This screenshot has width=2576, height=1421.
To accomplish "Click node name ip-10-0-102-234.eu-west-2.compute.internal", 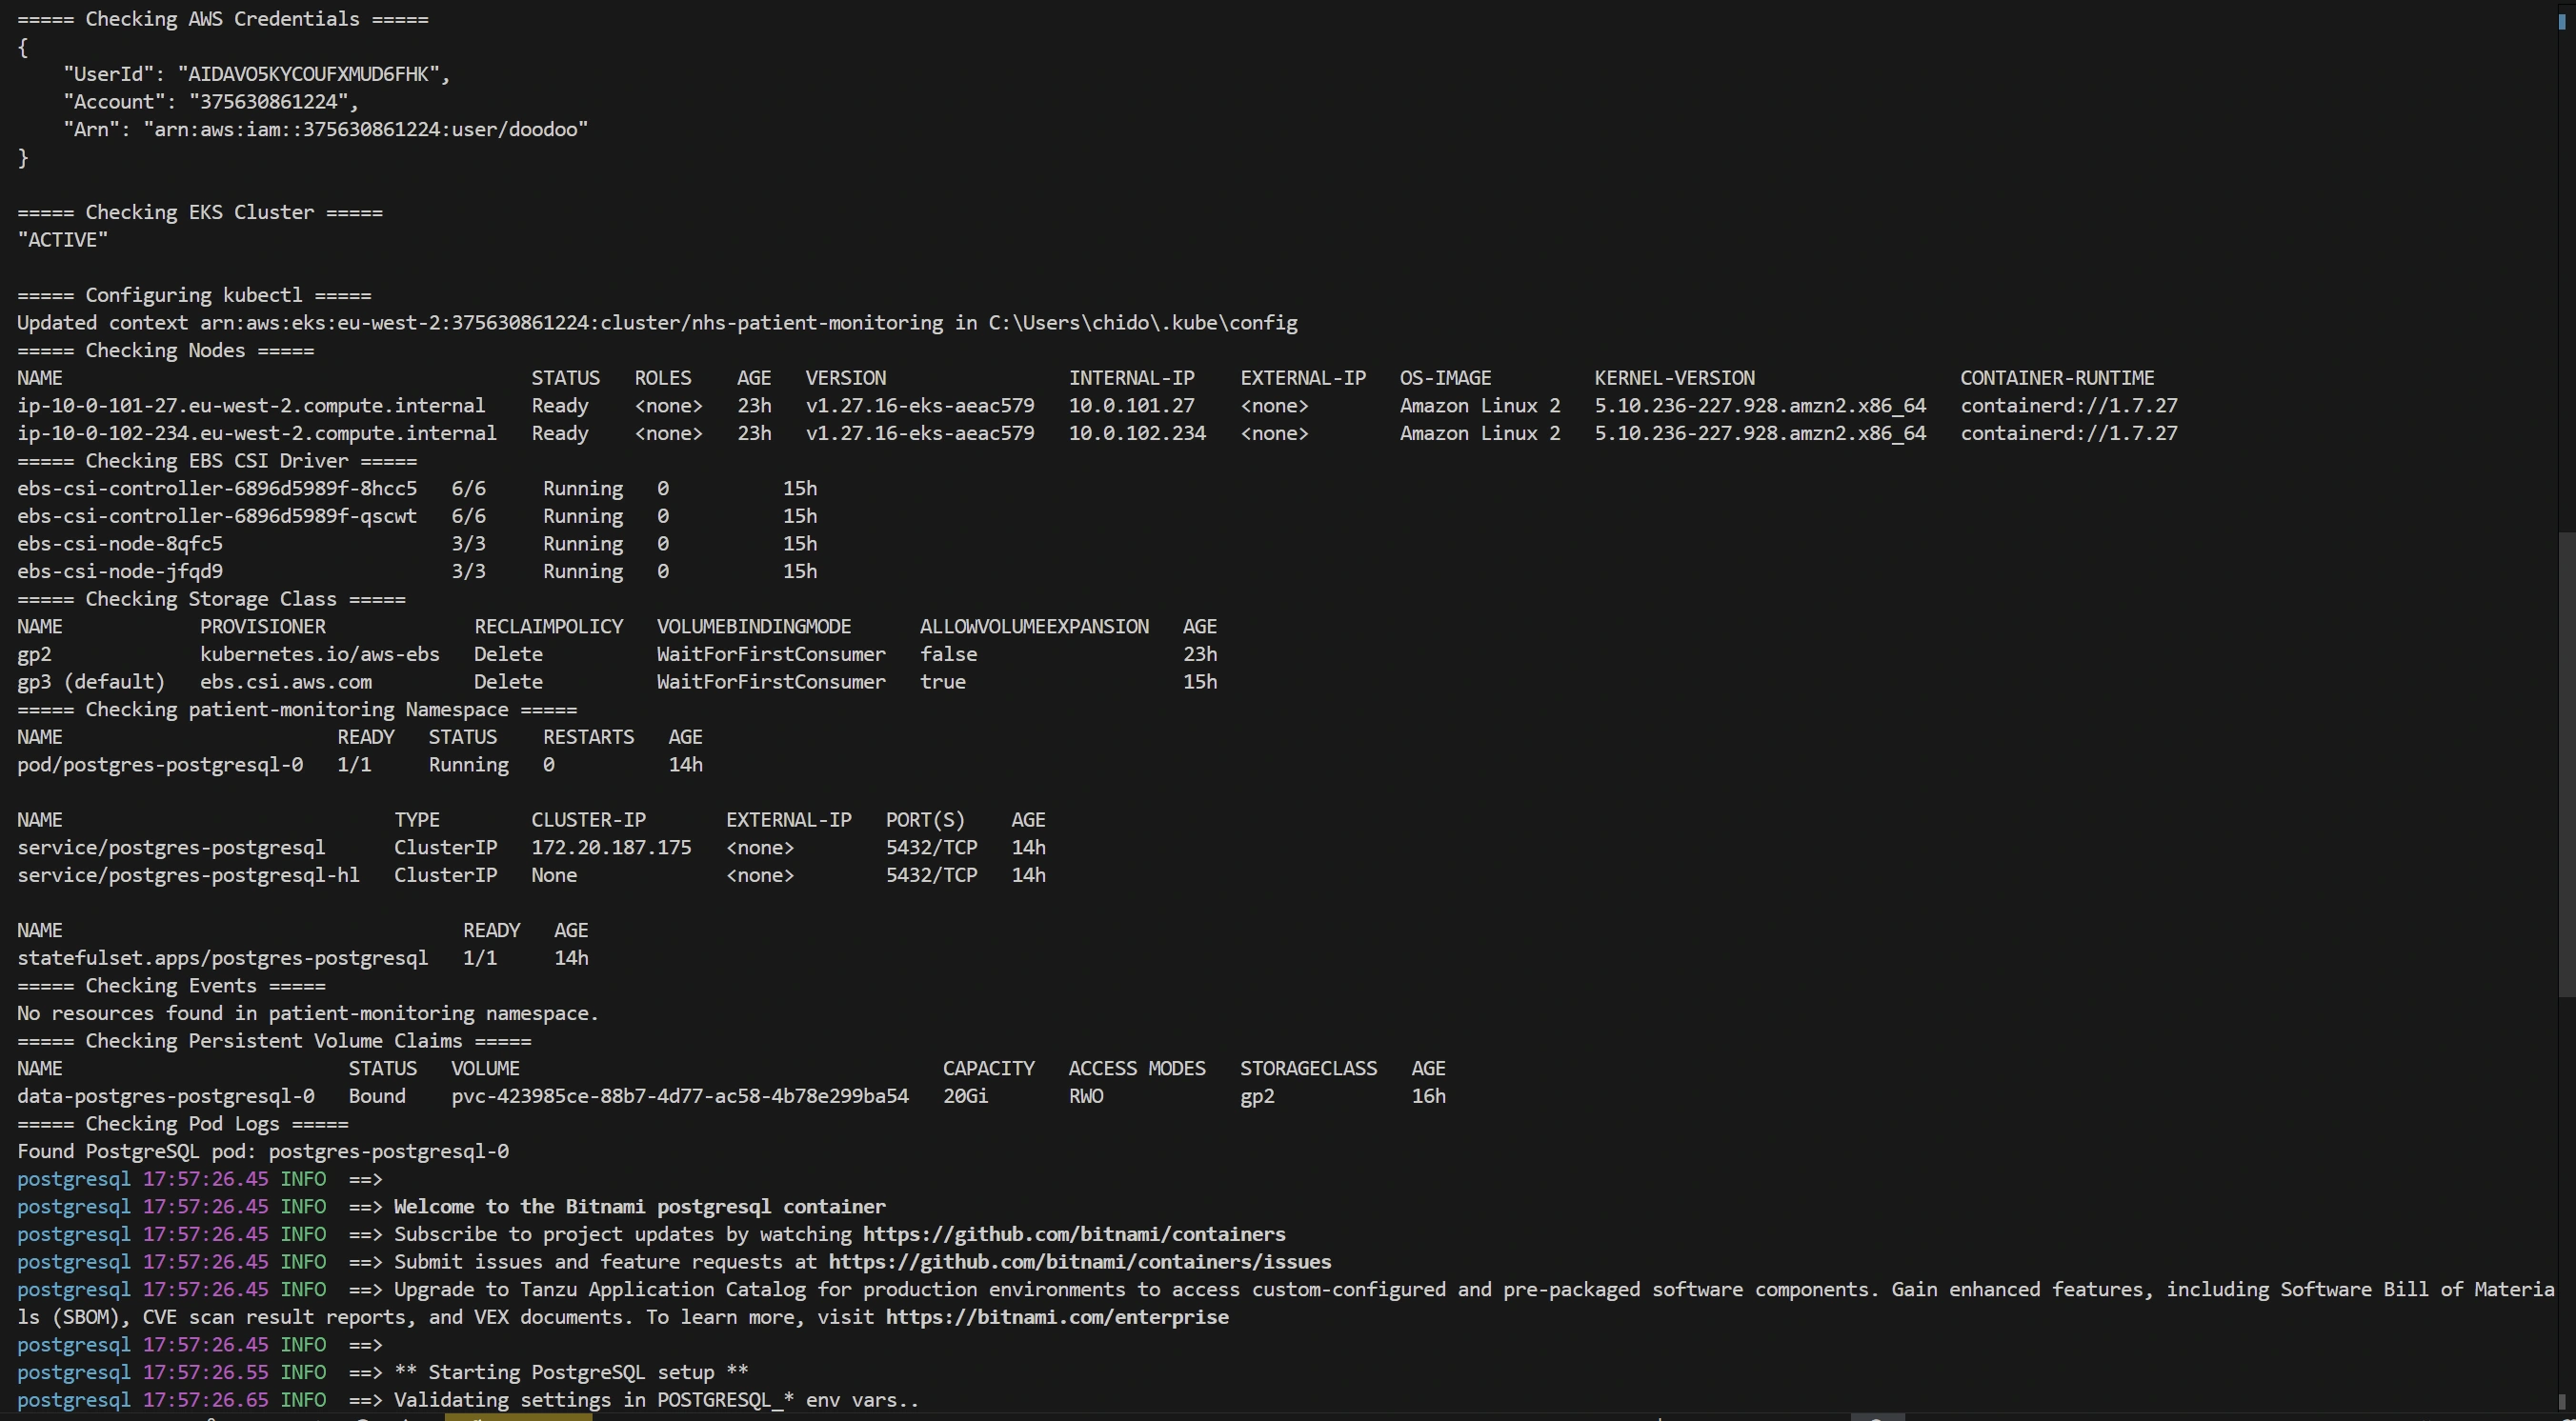I will click(256, 433).
